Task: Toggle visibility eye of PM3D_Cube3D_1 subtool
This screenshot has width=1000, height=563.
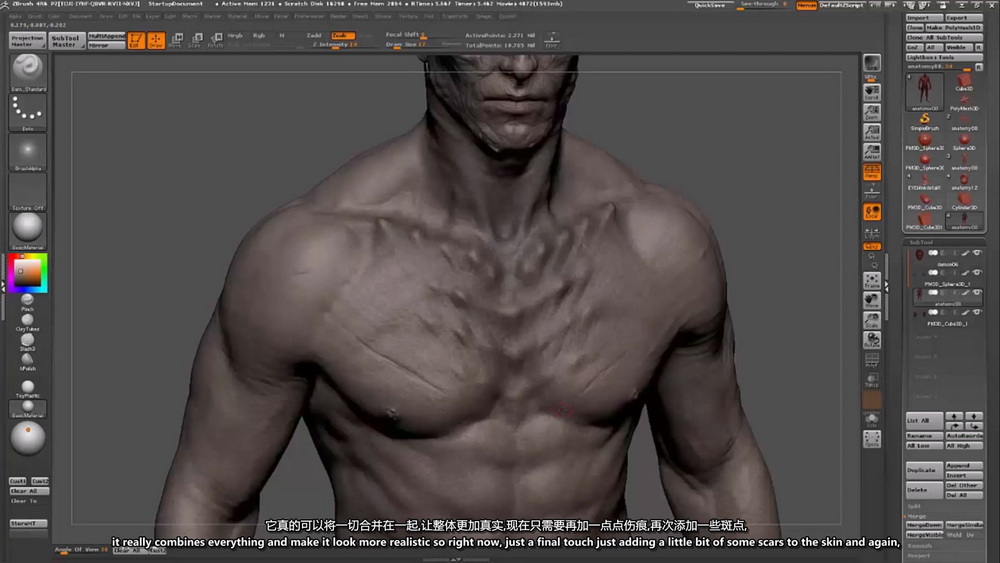Action: (x=977, y=312)
